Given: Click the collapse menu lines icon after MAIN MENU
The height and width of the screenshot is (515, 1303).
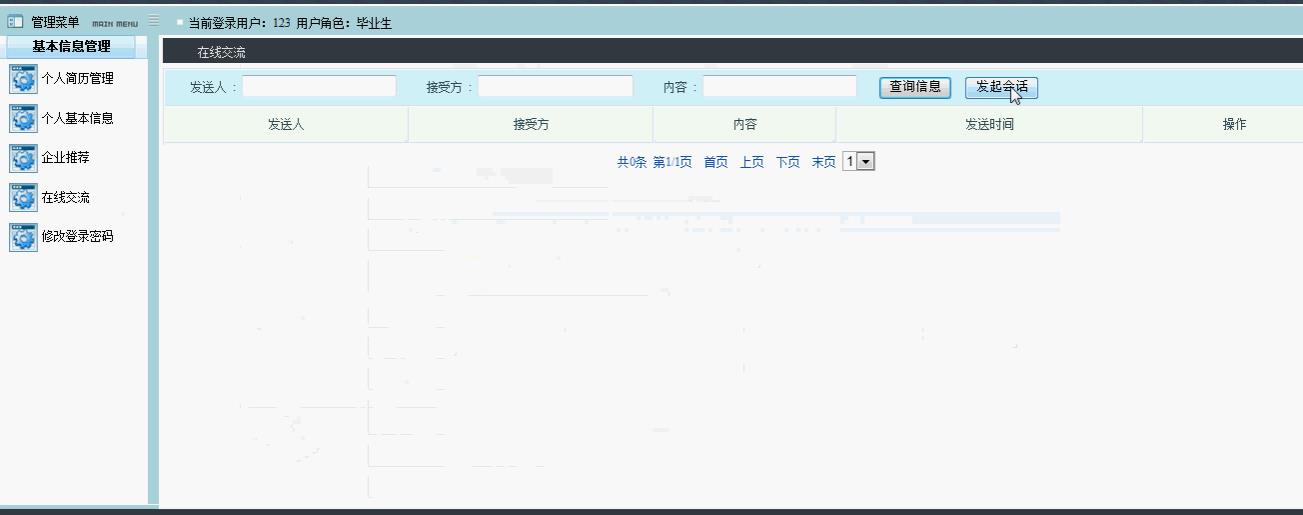Looking at the screenshot, I should tap(153, 20).
